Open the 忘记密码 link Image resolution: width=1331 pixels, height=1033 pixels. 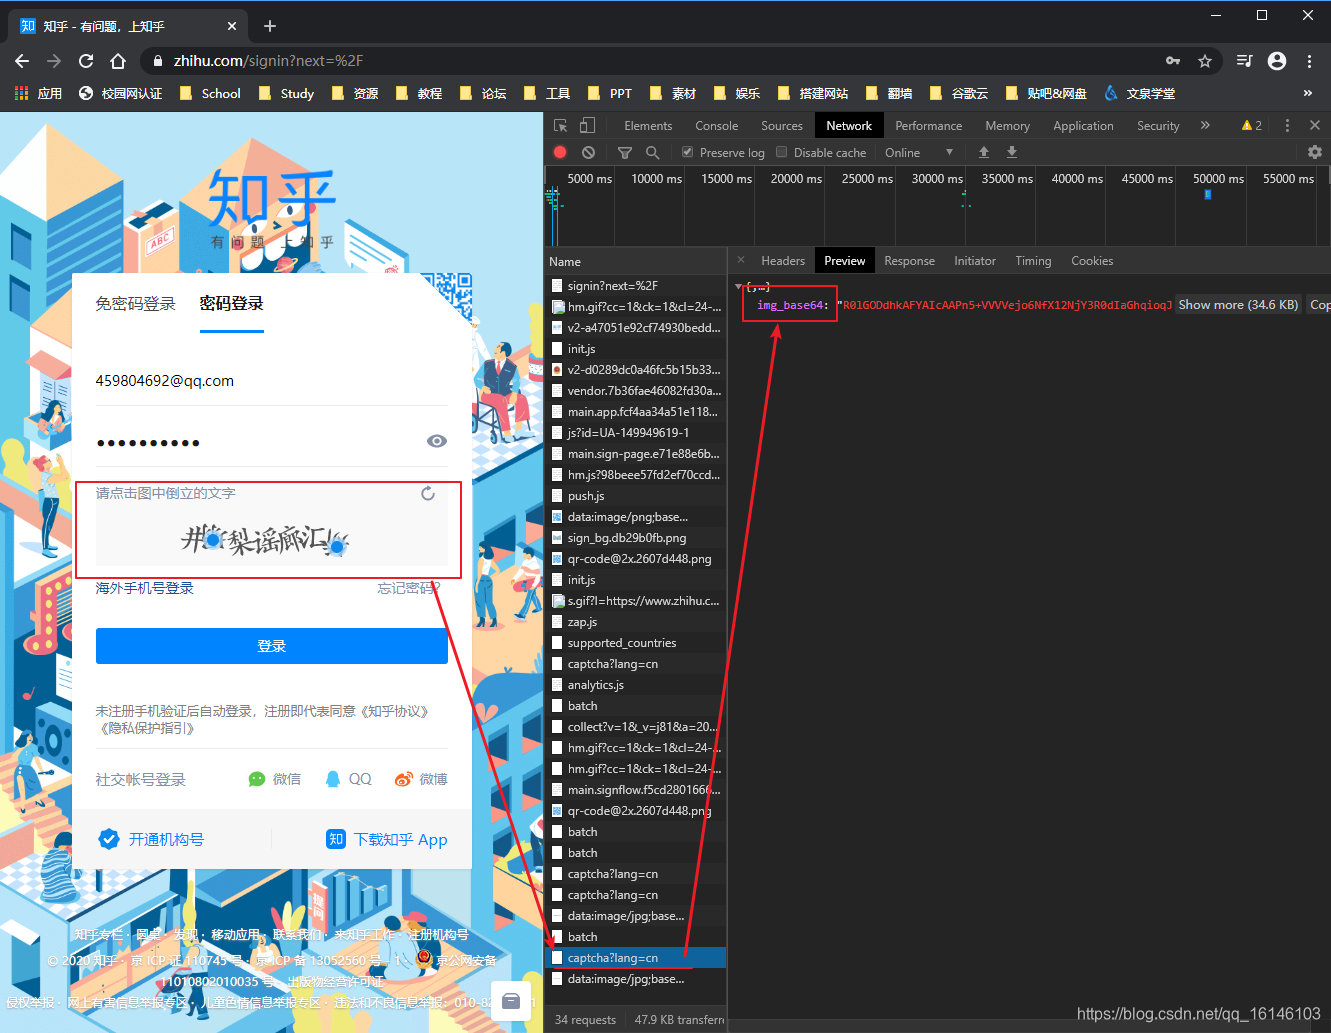click(408, 588)
